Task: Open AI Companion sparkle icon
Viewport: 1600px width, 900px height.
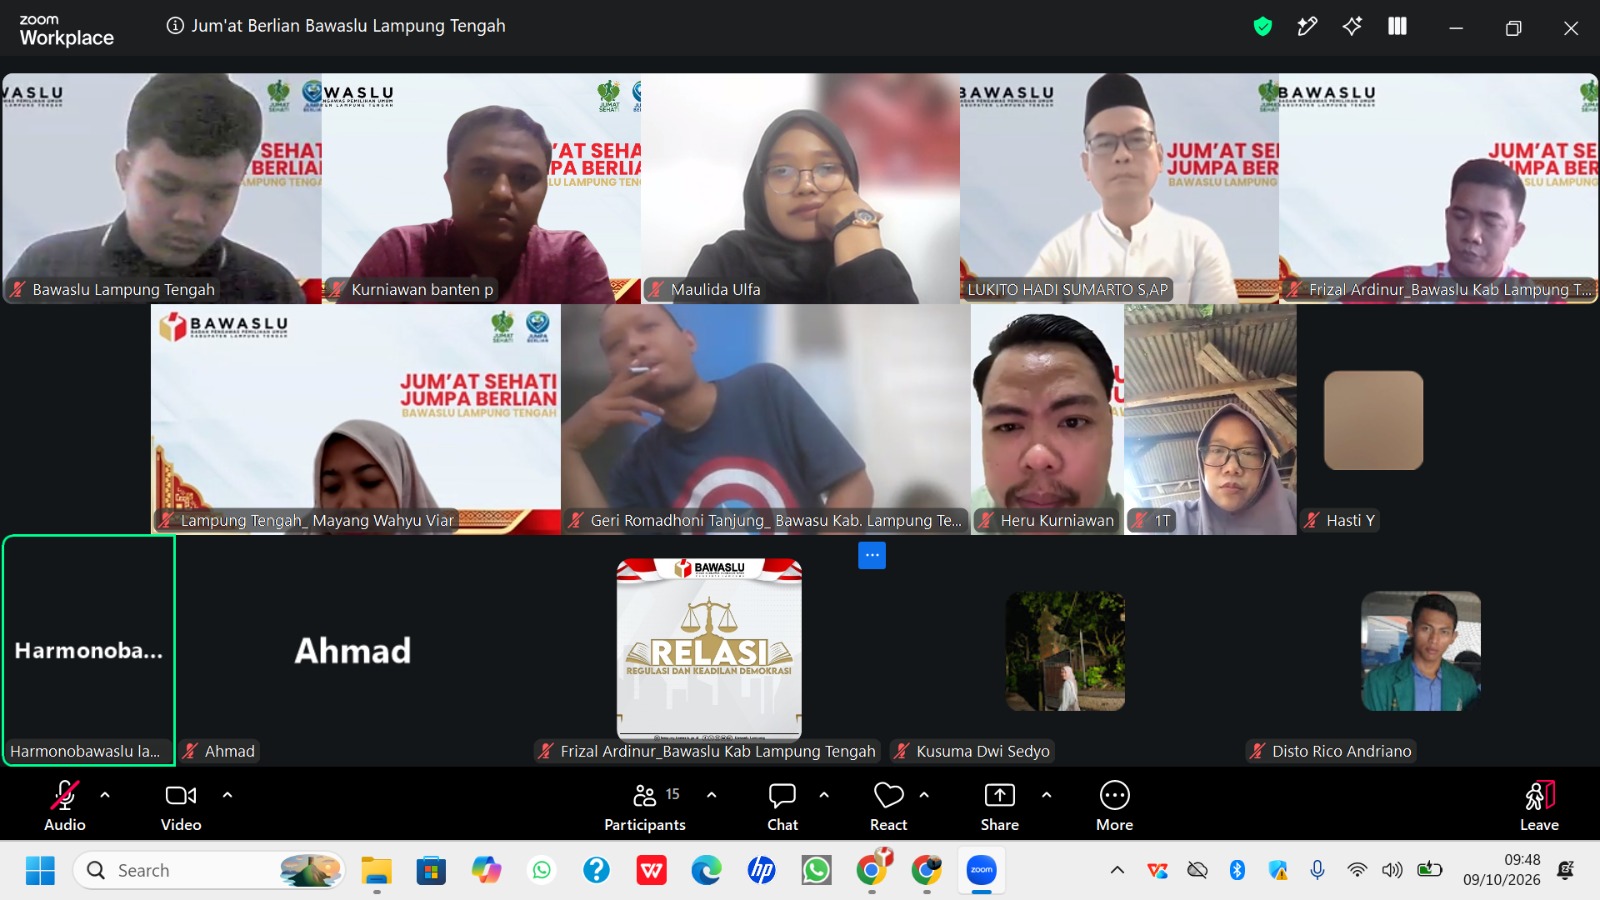Action: (1352, 27)
